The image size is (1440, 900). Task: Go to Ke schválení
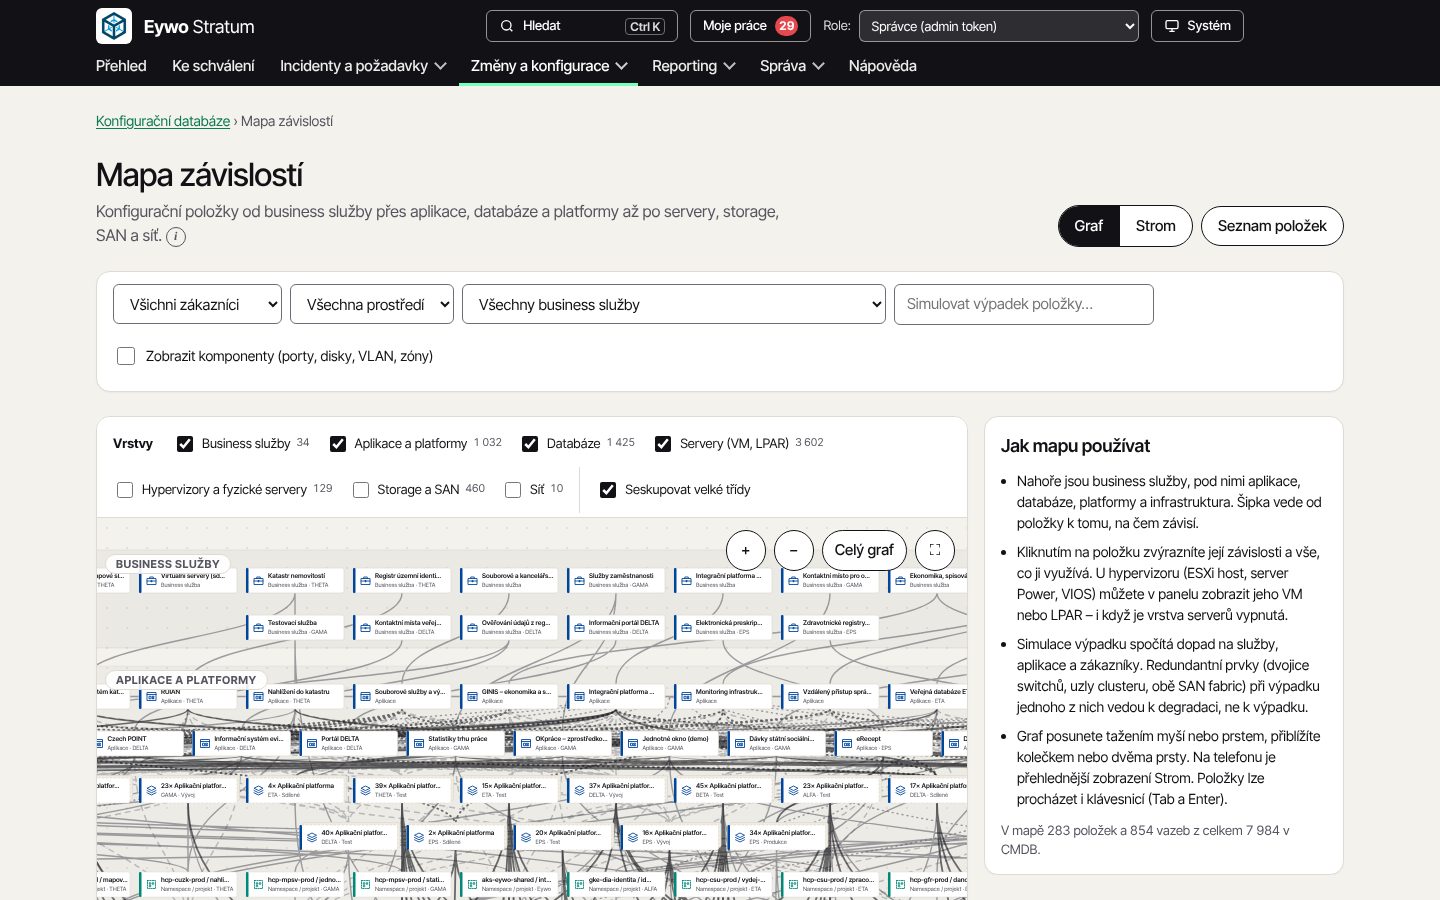[x=213, y=66]
